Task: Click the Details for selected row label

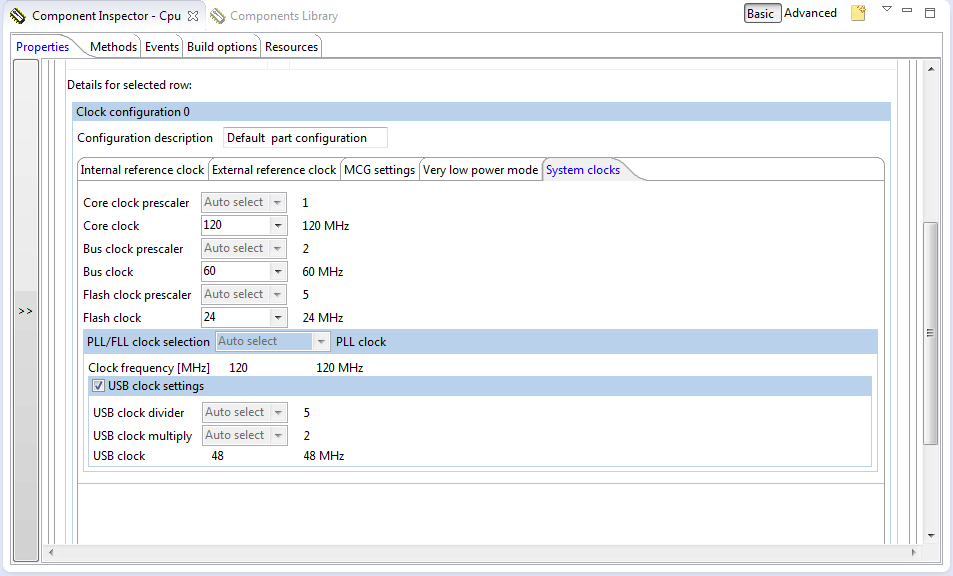Action: tap(129, 85)
